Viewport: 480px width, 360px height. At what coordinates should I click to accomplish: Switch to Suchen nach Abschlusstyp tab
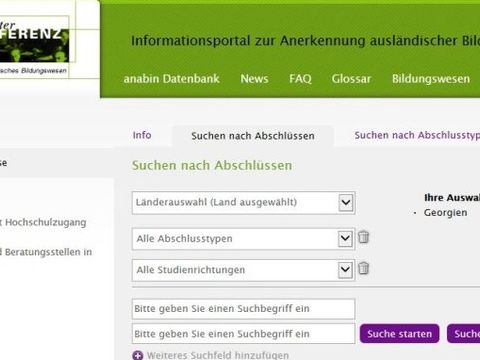(417, 135)
